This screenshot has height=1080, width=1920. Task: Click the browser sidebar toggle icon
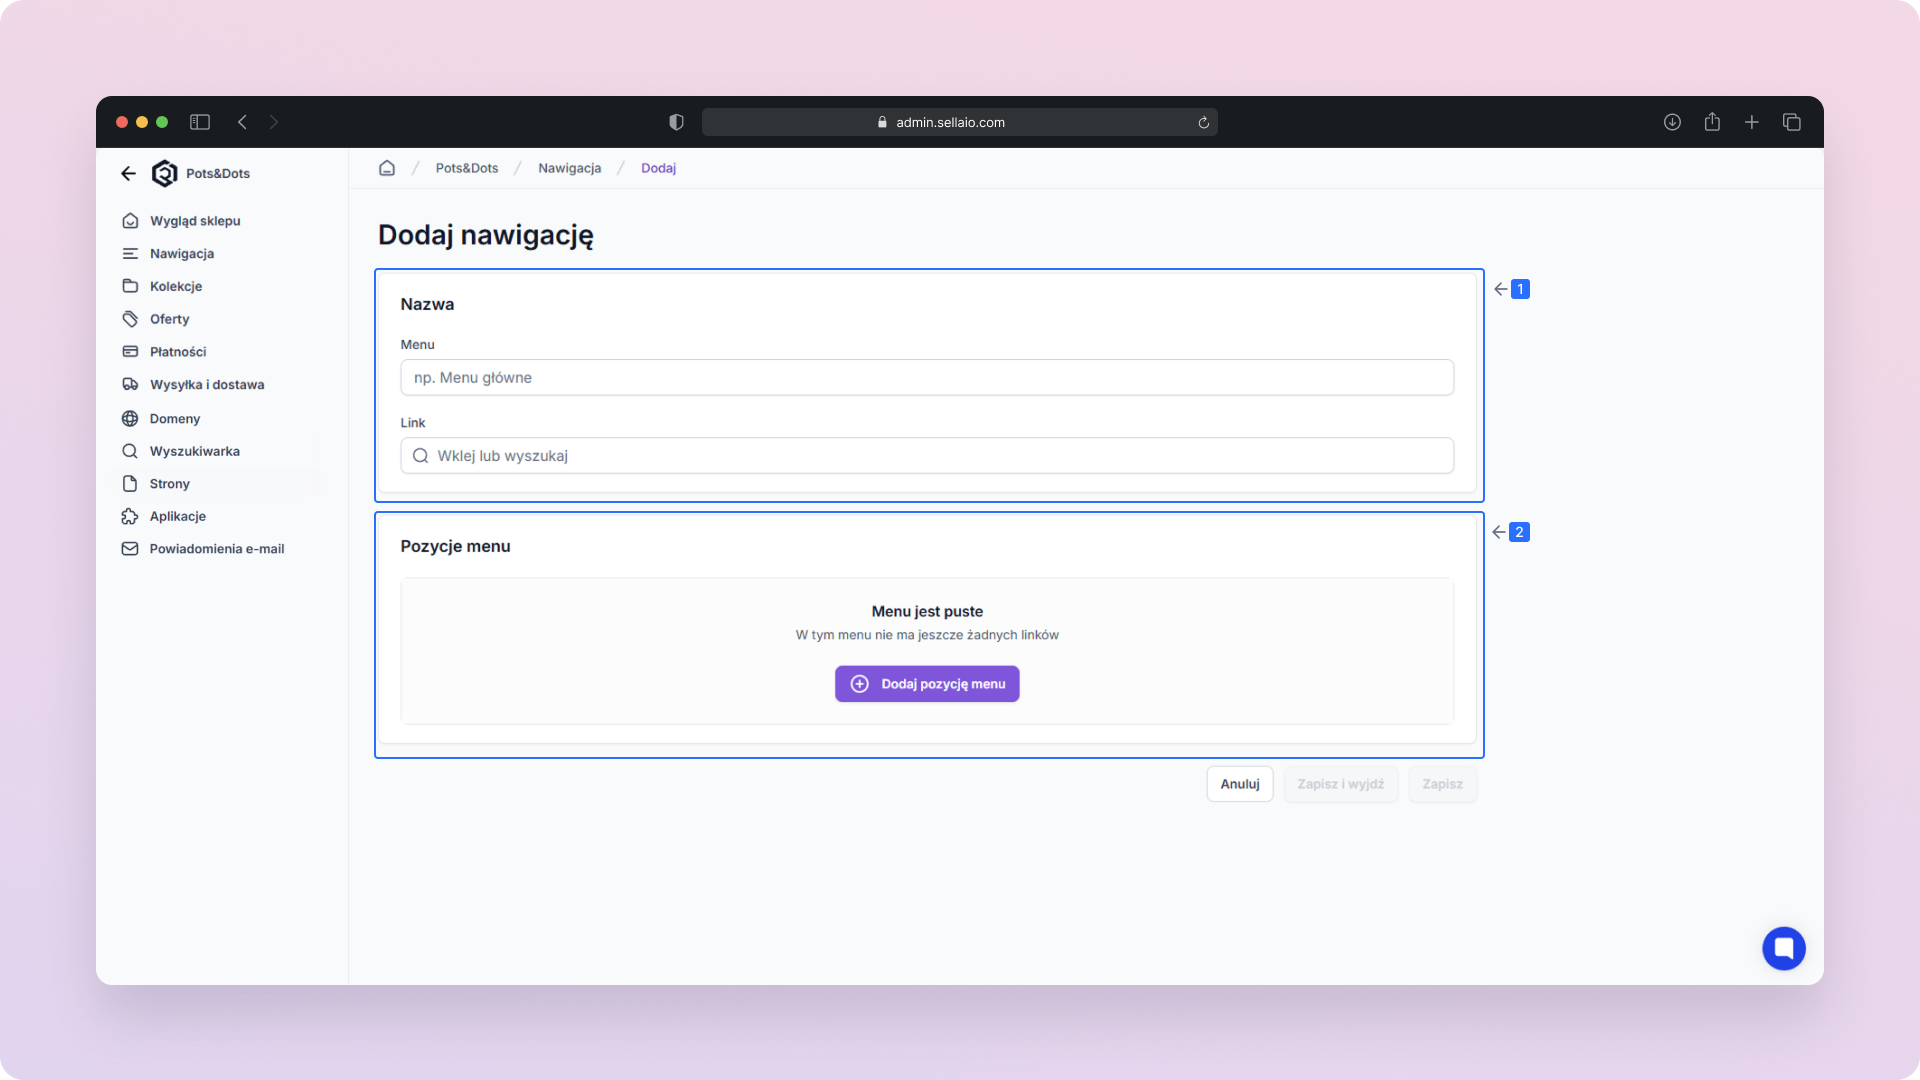(x=200, y=122)
